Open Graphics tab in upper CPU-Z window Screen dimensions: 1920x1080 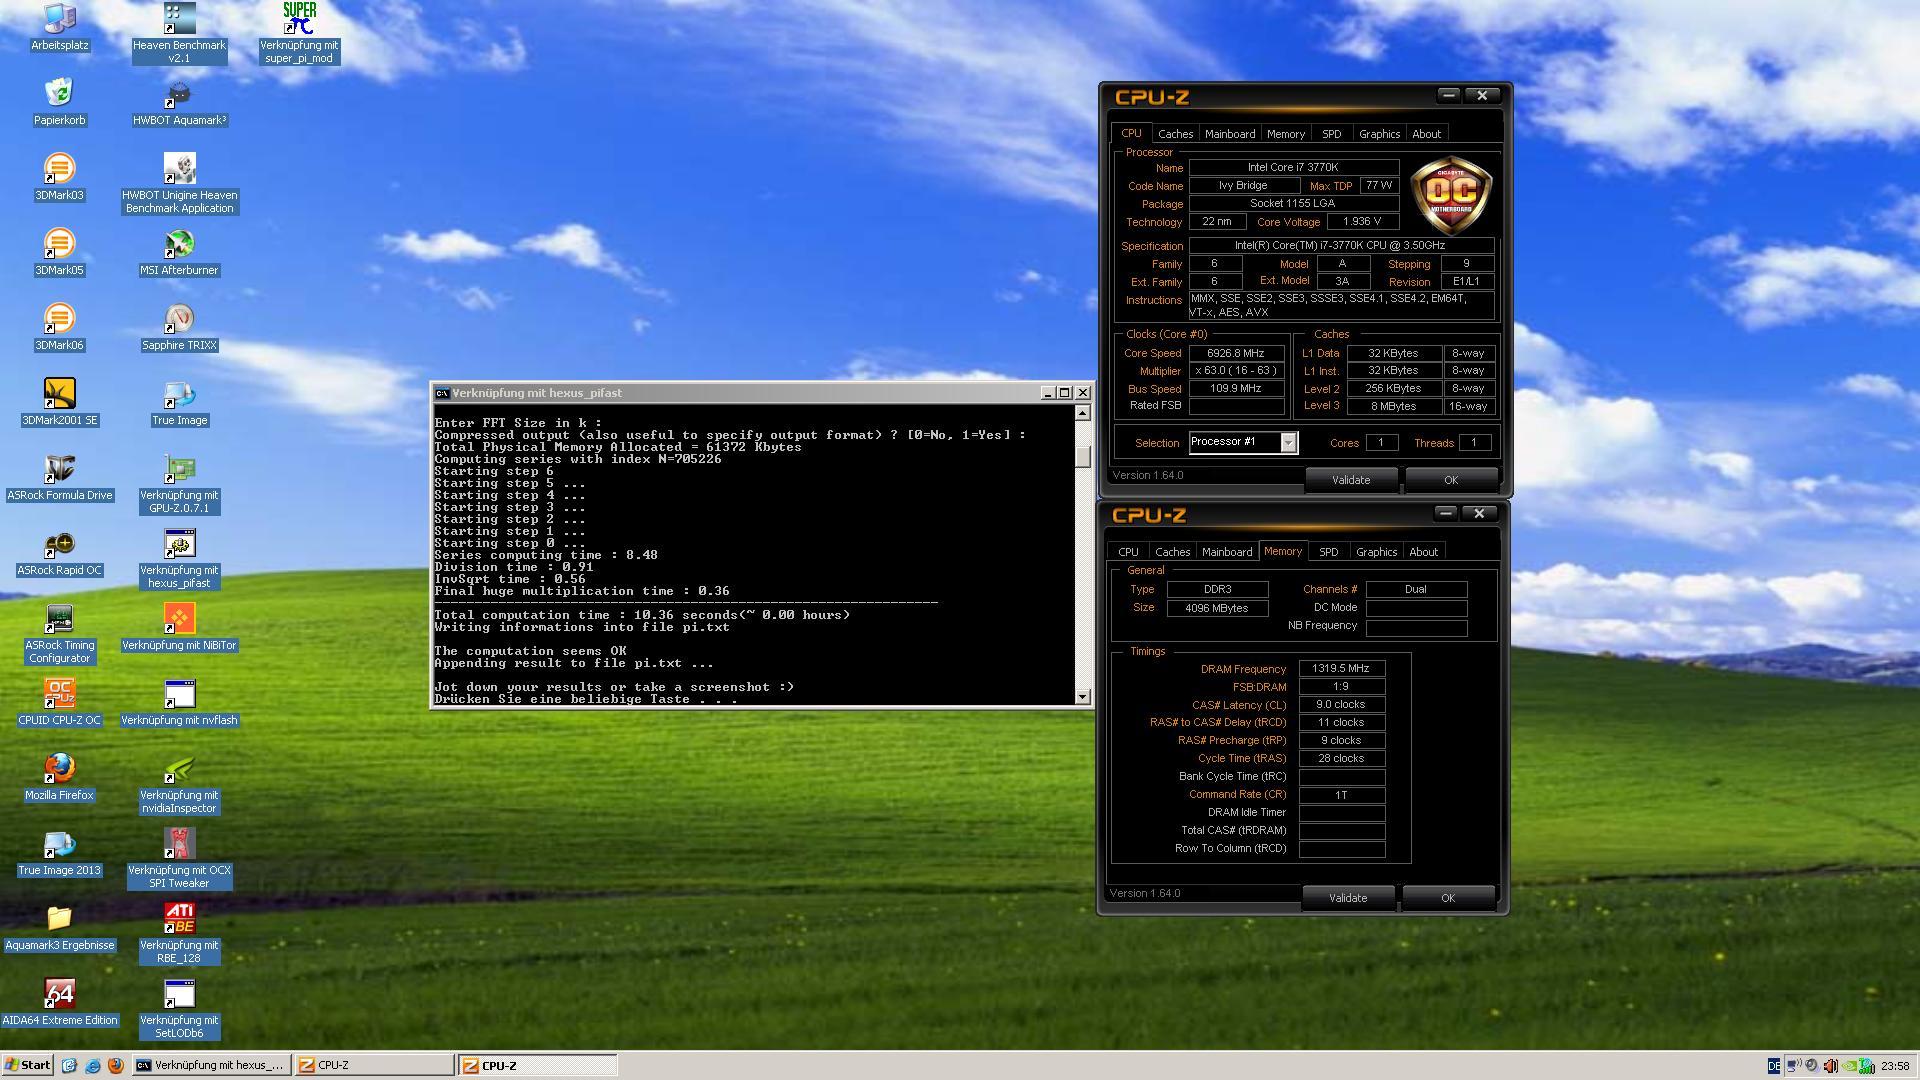point(1379,134)
